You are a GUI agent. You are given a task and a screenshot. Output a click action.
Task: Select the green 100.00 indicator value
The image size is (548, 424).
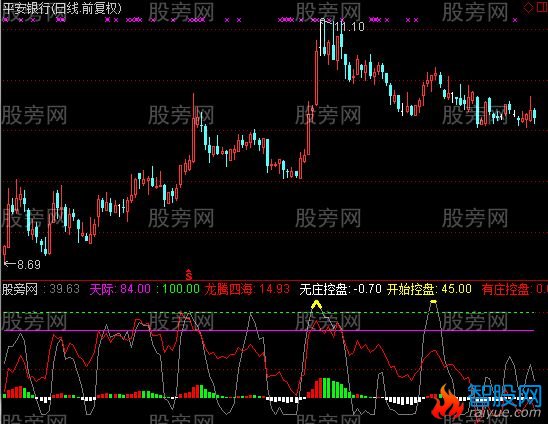click(x=181, y=289)
